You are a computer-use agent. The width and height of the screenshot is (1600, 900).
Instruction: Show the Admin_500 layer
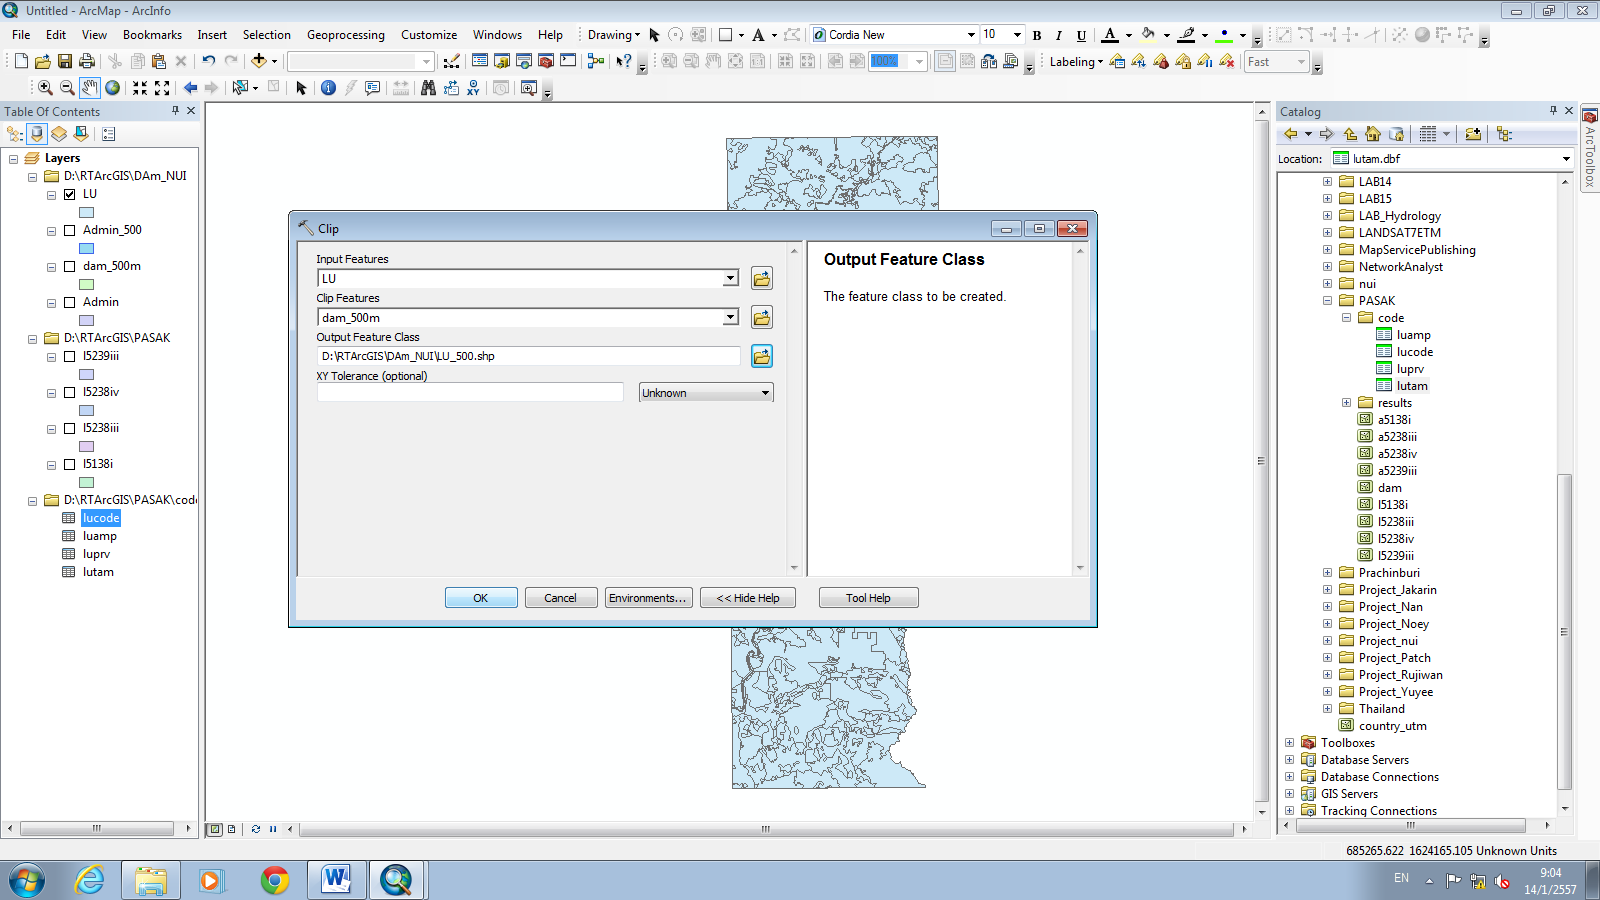(69, 230)
